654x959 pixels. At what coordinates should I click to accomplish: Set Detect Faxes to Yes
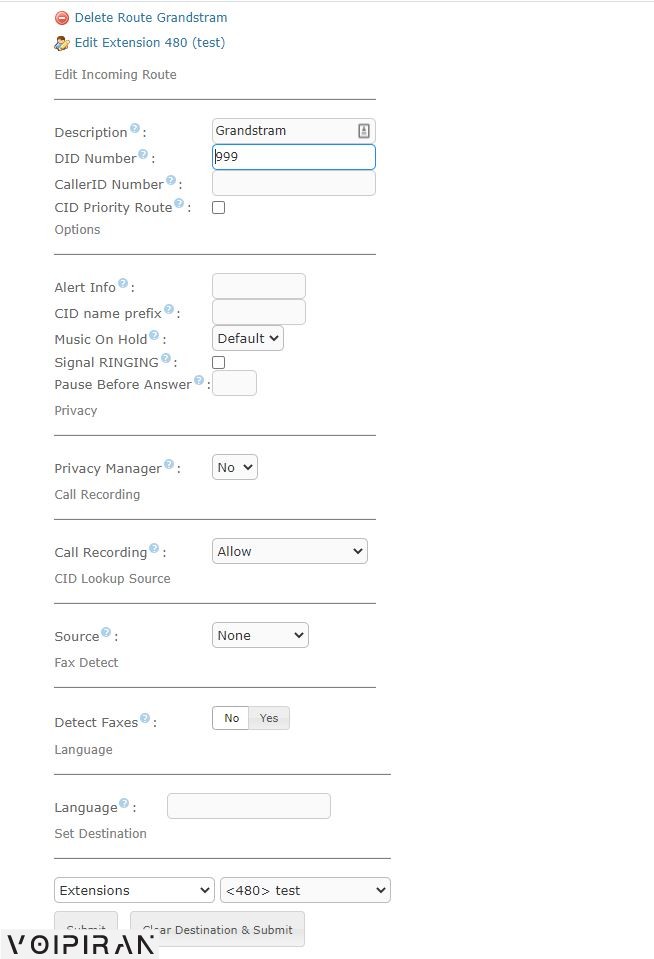click(x=269, y=718)
